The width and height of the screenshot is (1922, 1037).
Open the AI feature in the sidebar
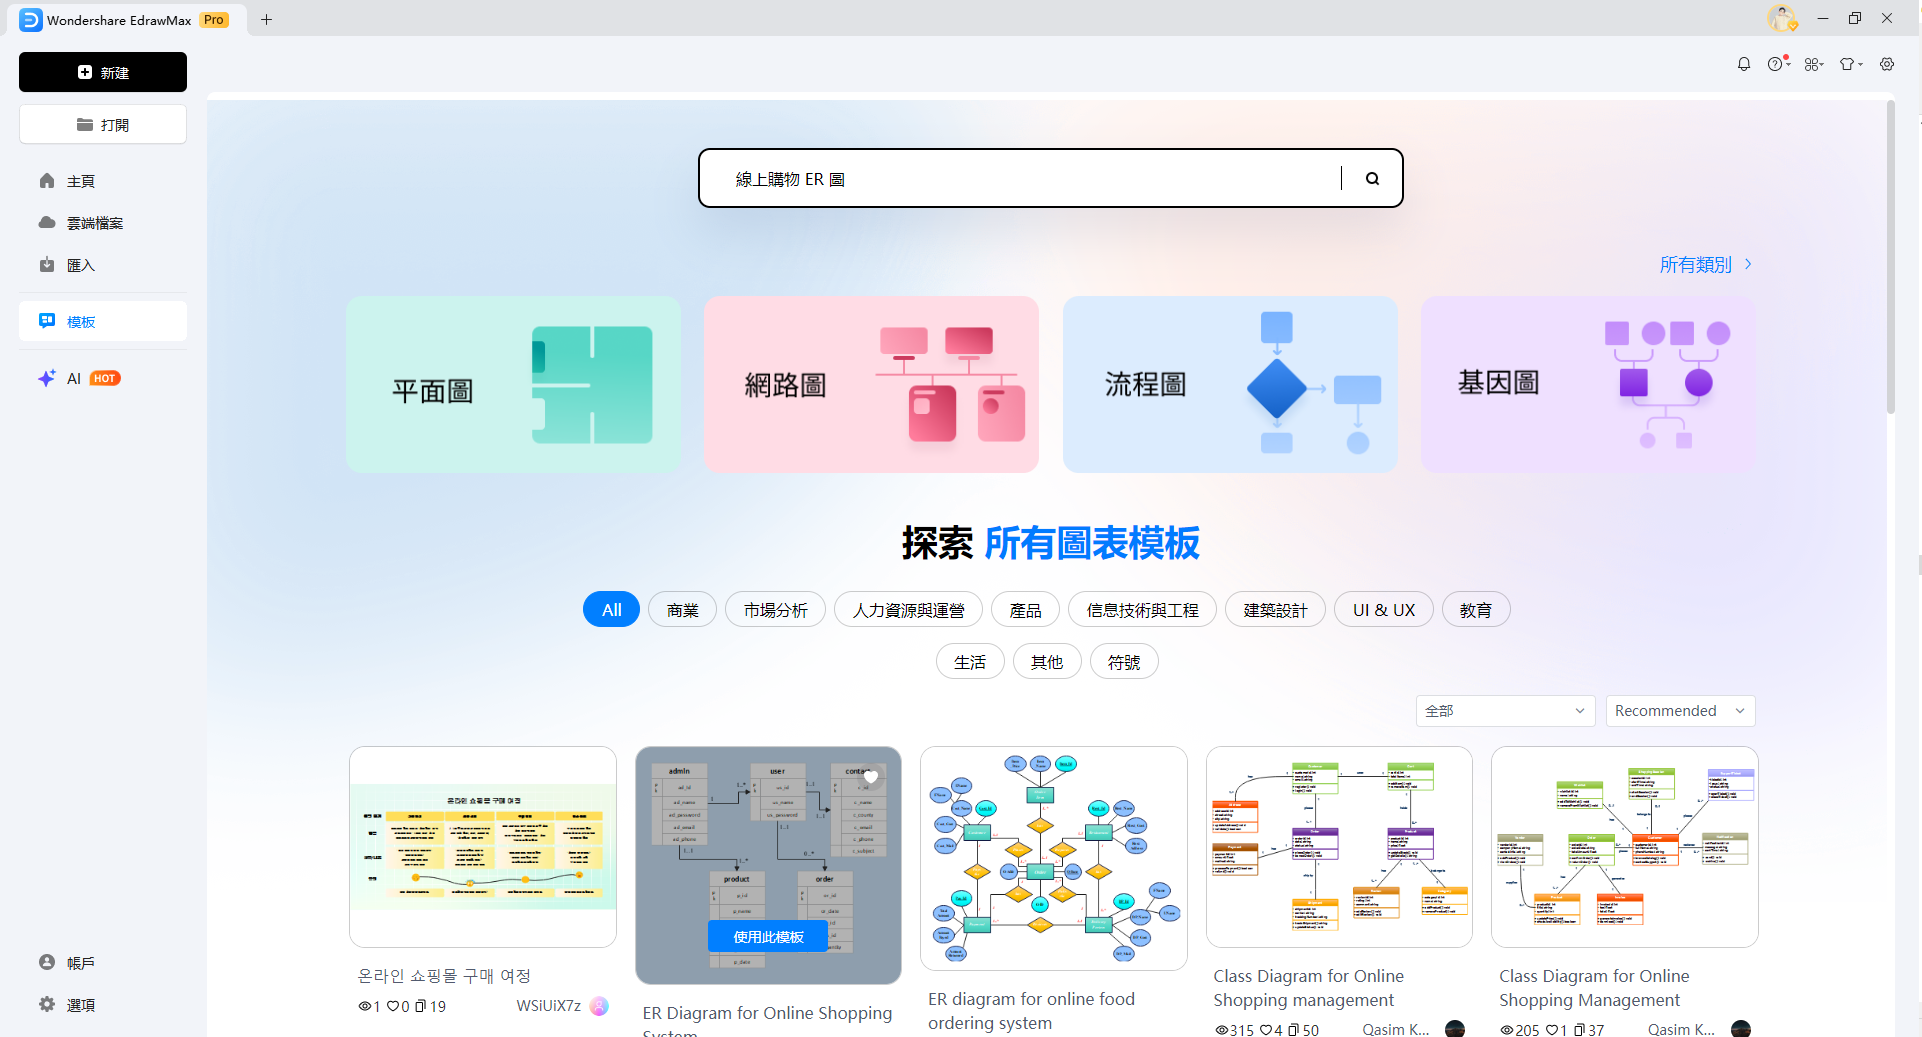click(x=72, y=379)
